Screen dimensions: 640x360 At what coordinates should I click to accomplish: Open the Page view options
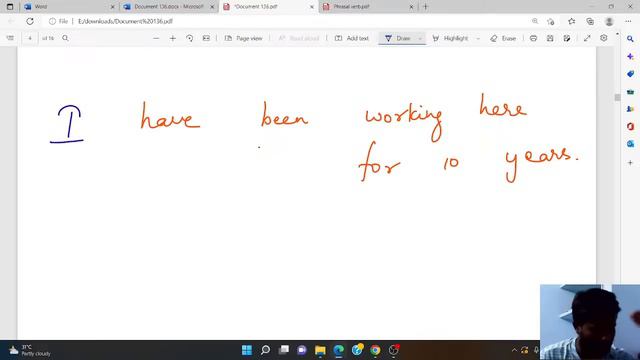(244, 38)
